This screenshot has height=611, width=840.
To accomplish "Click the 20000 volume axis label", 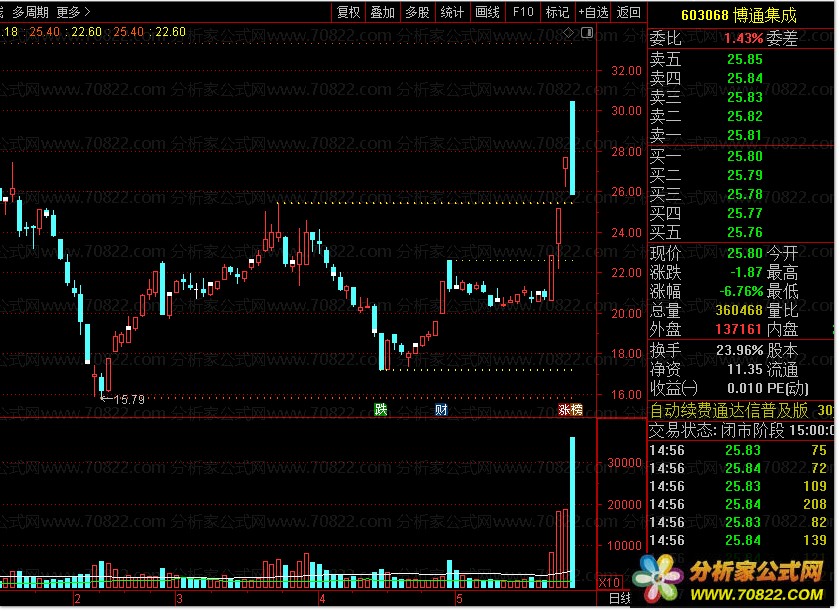I will pyautogui.click(x=624, y=505).
